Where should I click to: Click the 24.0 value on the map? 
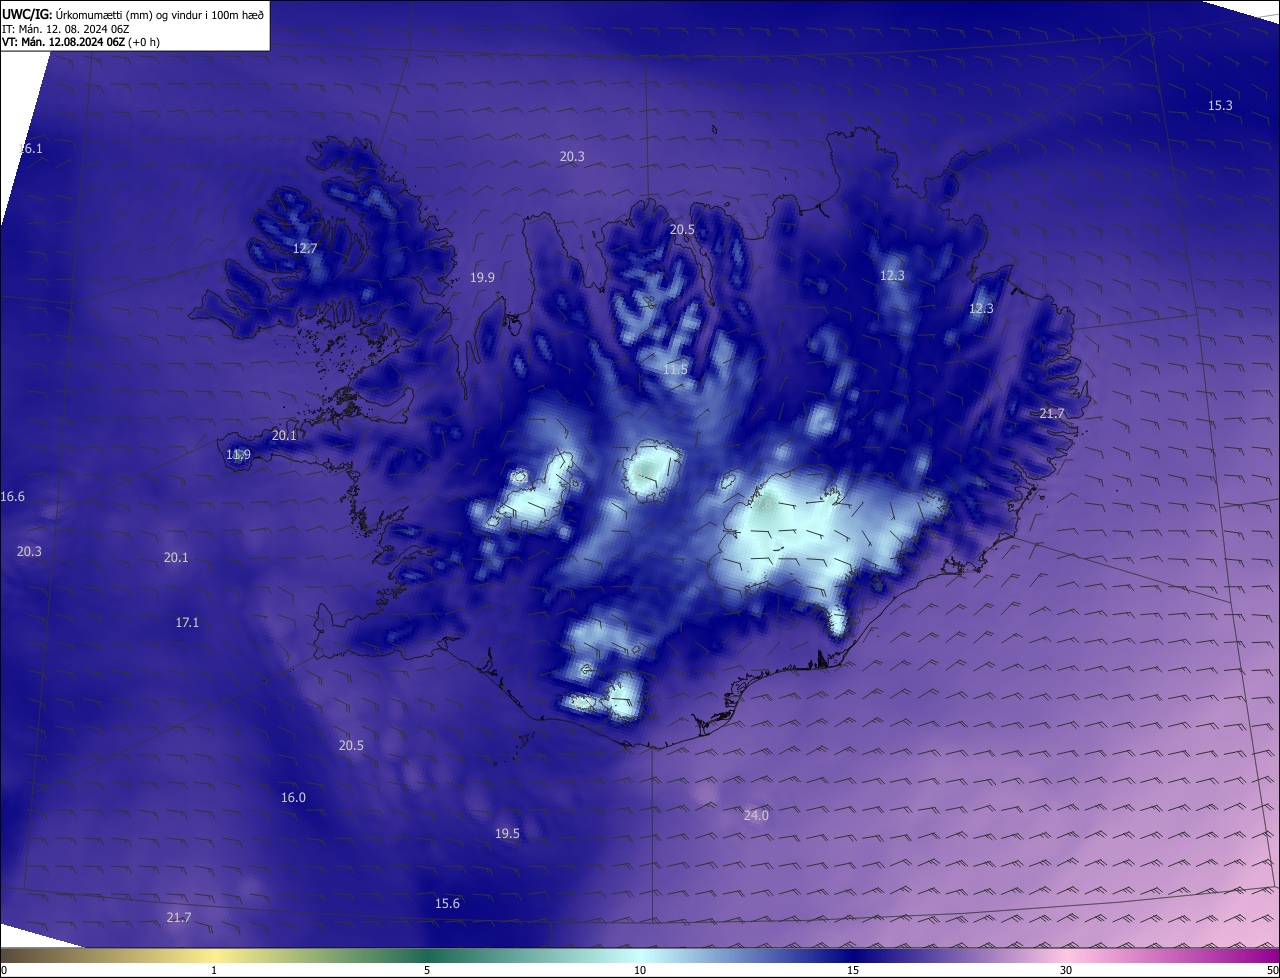756,815
